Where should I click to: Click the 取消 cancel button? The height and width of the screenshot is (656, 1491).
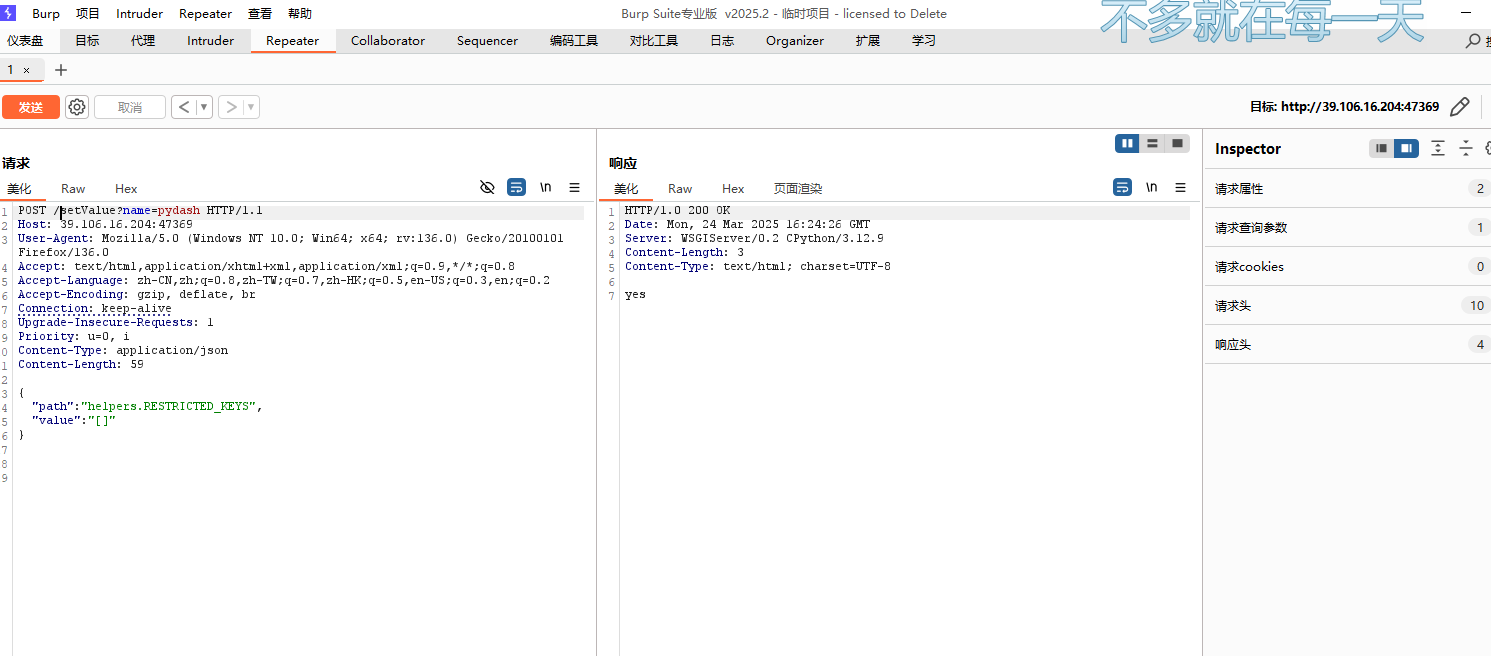130,107
